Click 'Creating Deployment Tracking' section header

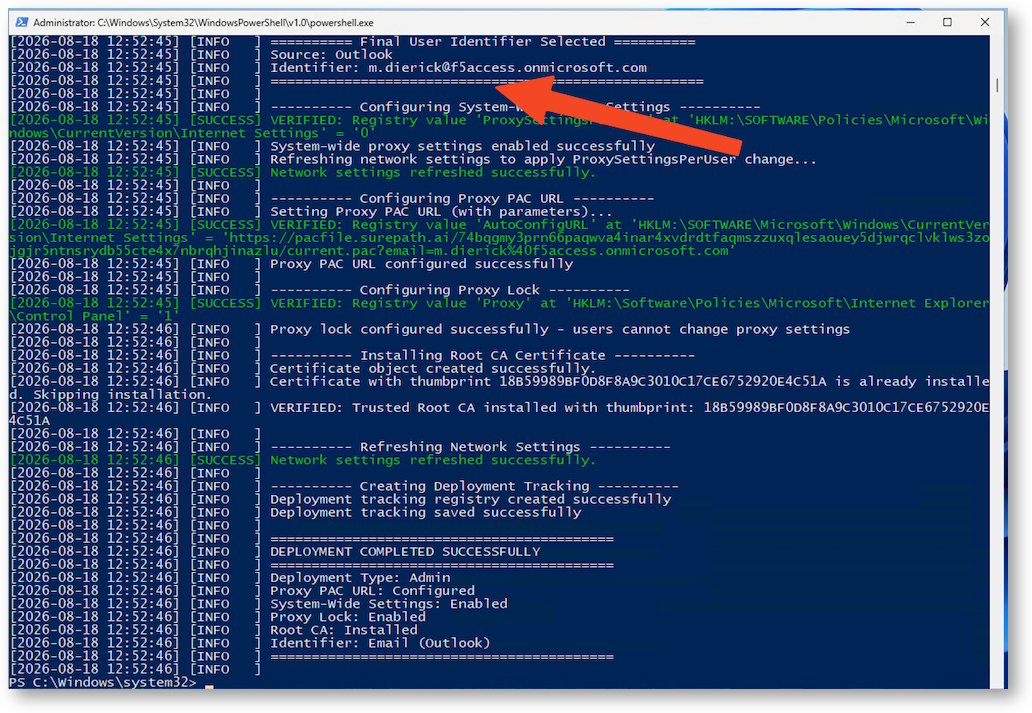click(474, 486)
